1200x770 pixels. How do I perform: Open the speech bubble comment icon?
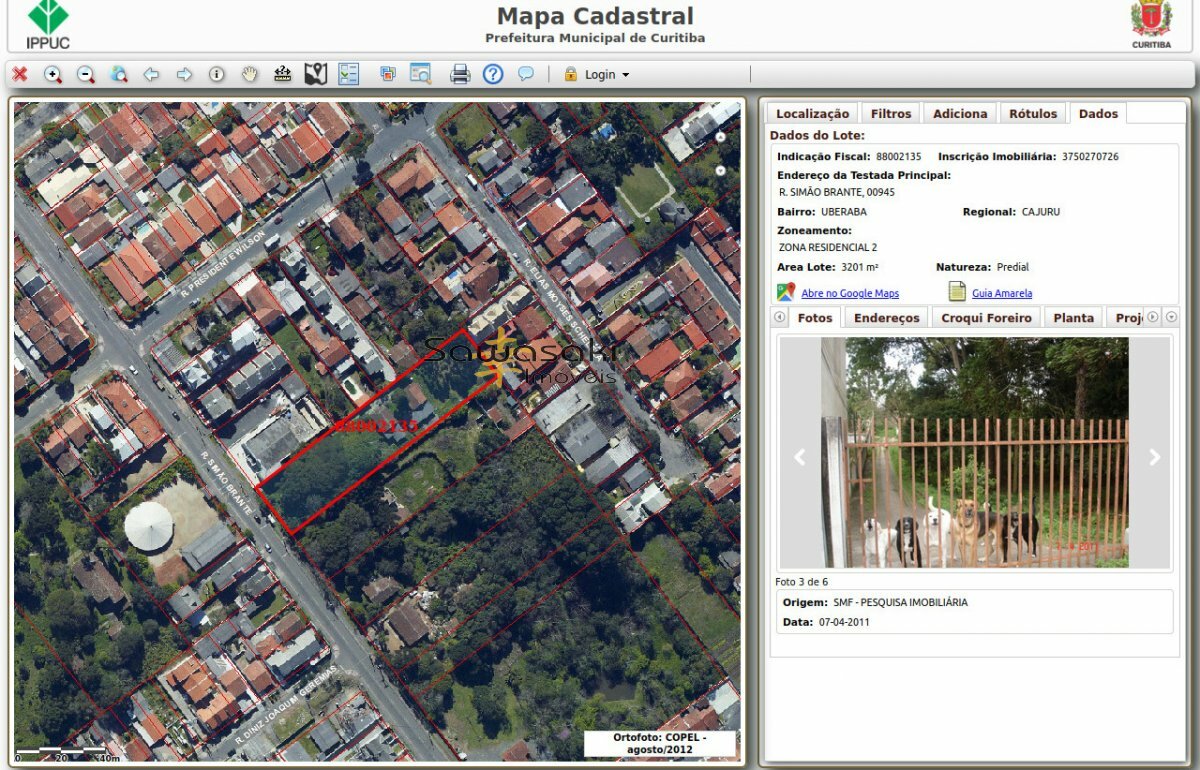525,74
